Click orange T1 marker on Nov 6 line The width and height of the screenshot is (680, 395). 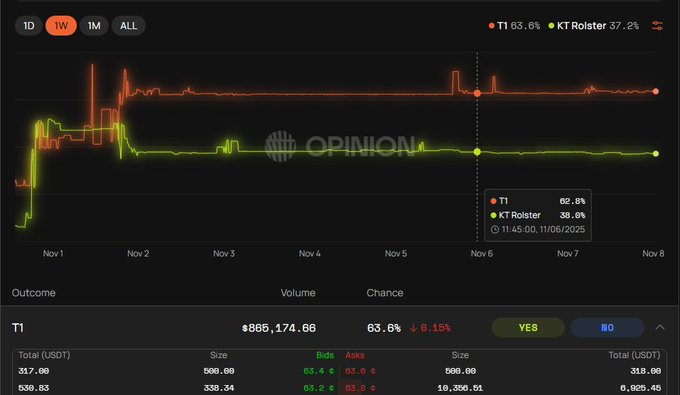477,93
